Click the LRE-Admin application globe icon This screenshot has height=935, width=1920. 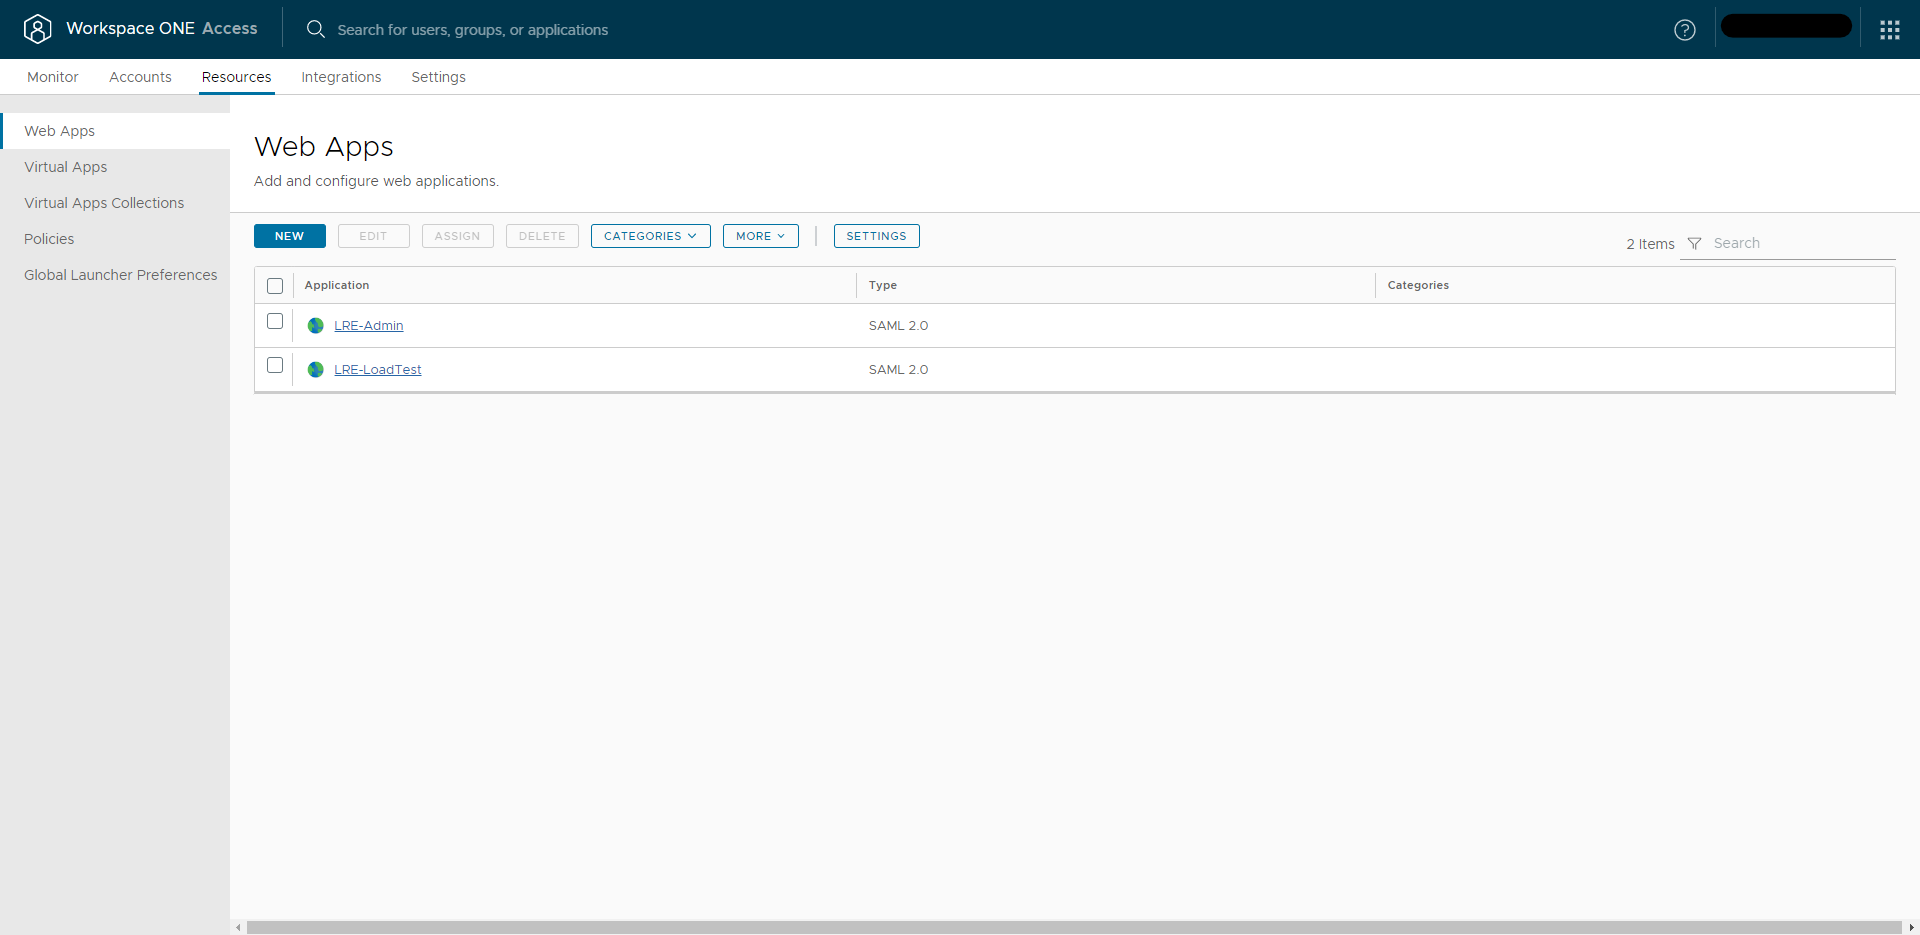click(315, 325)
